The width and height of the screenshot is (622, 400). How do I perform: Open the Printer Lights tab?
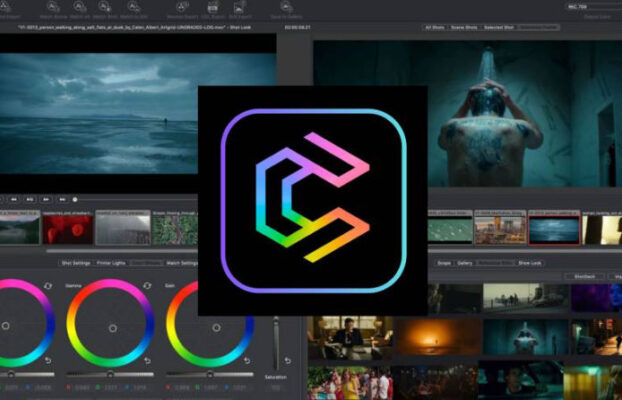(111, 263)
